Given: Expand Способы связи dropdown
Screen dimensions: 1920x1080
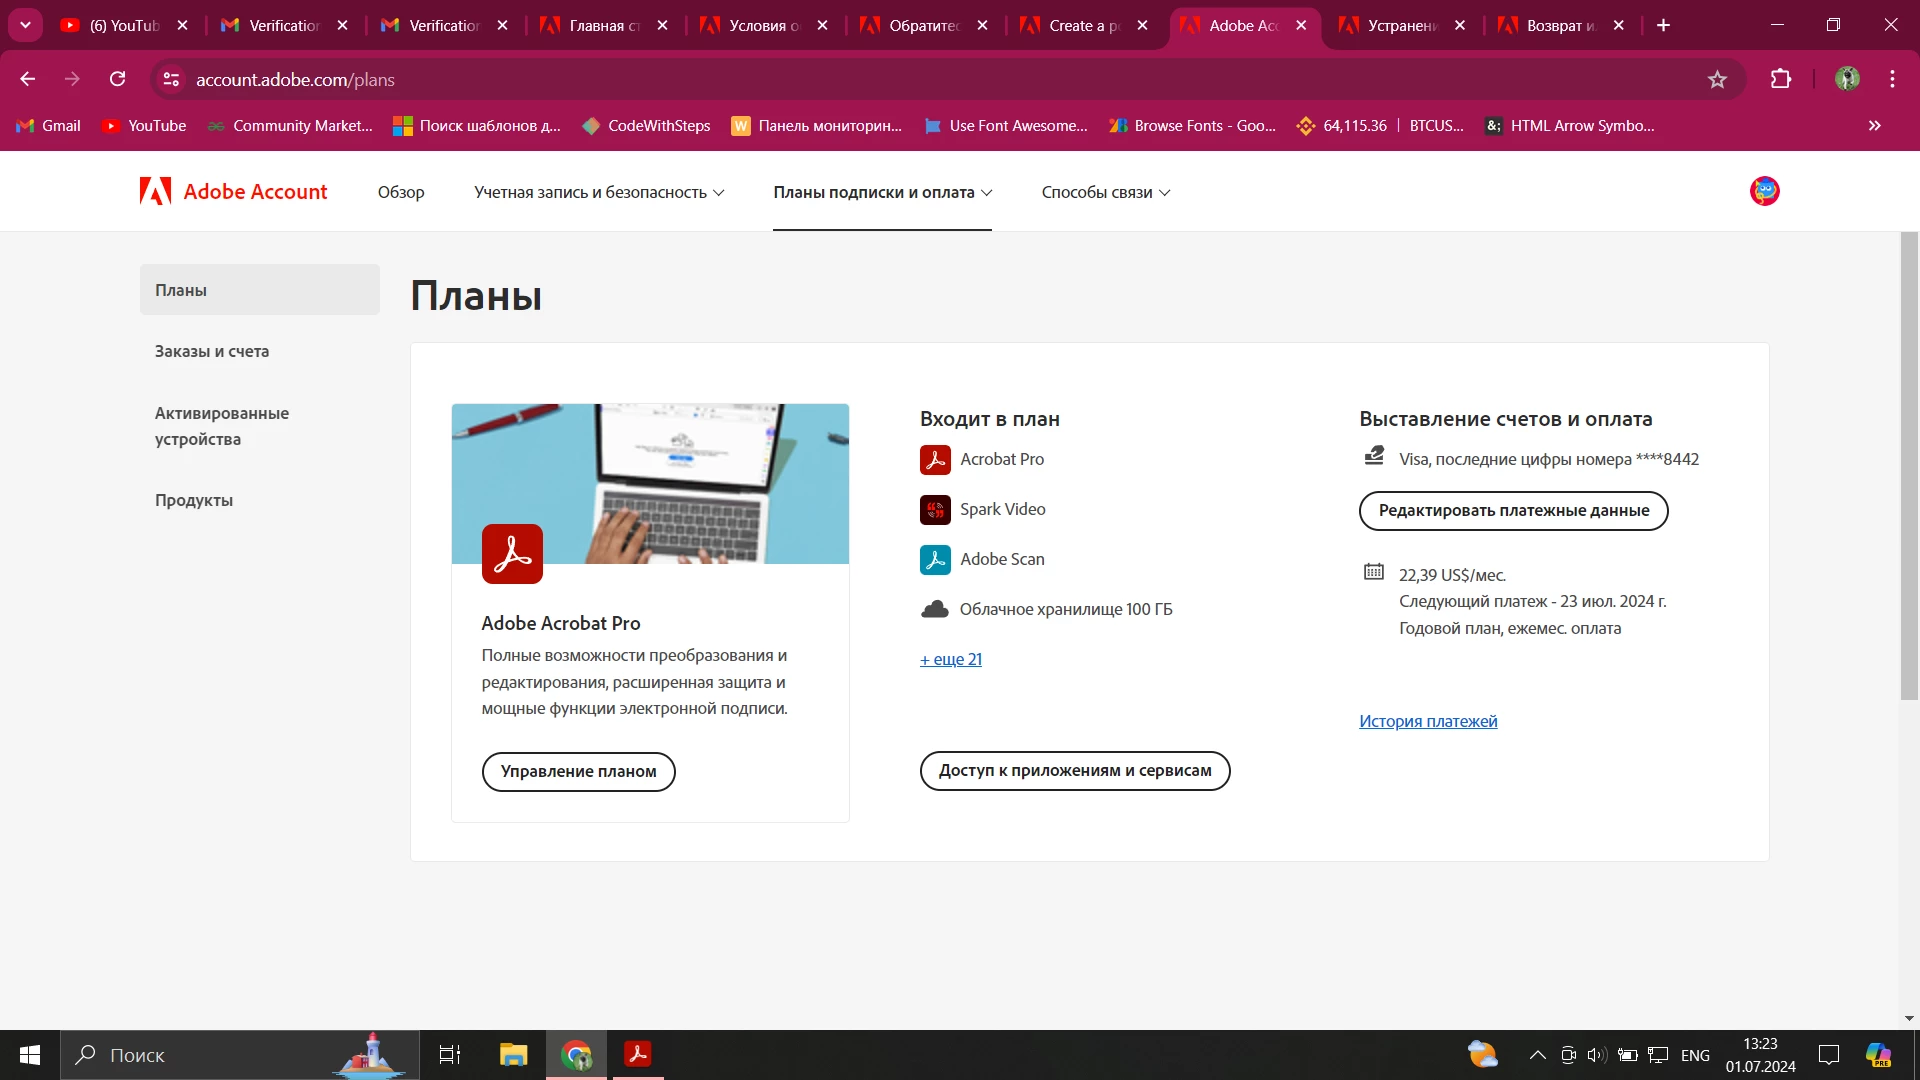Looking at the screenshot, I should [1105, 192].
